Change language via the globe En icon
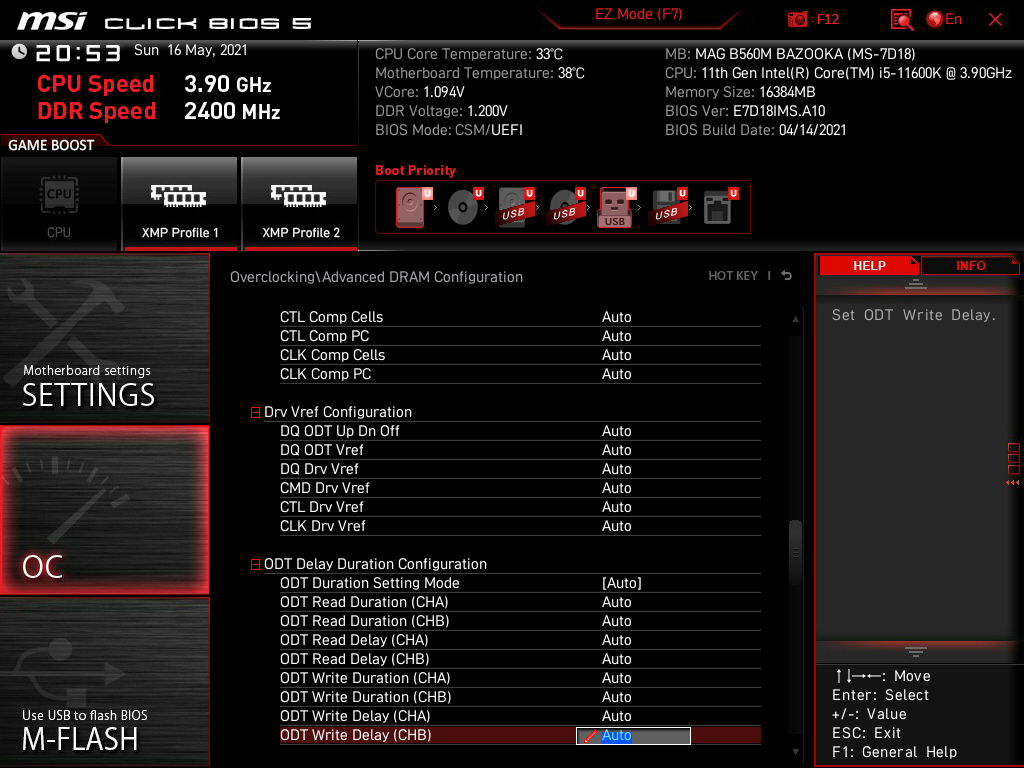Image resolution: width=1024 pixels, height=768 pixels. pyautogui.click(x=944, y=19)
